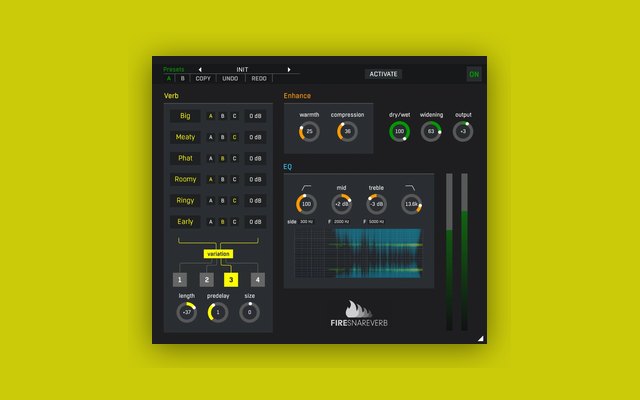Select variant A for Early
The height and width of the screenshot is (400, 640).
click(211, 222)
